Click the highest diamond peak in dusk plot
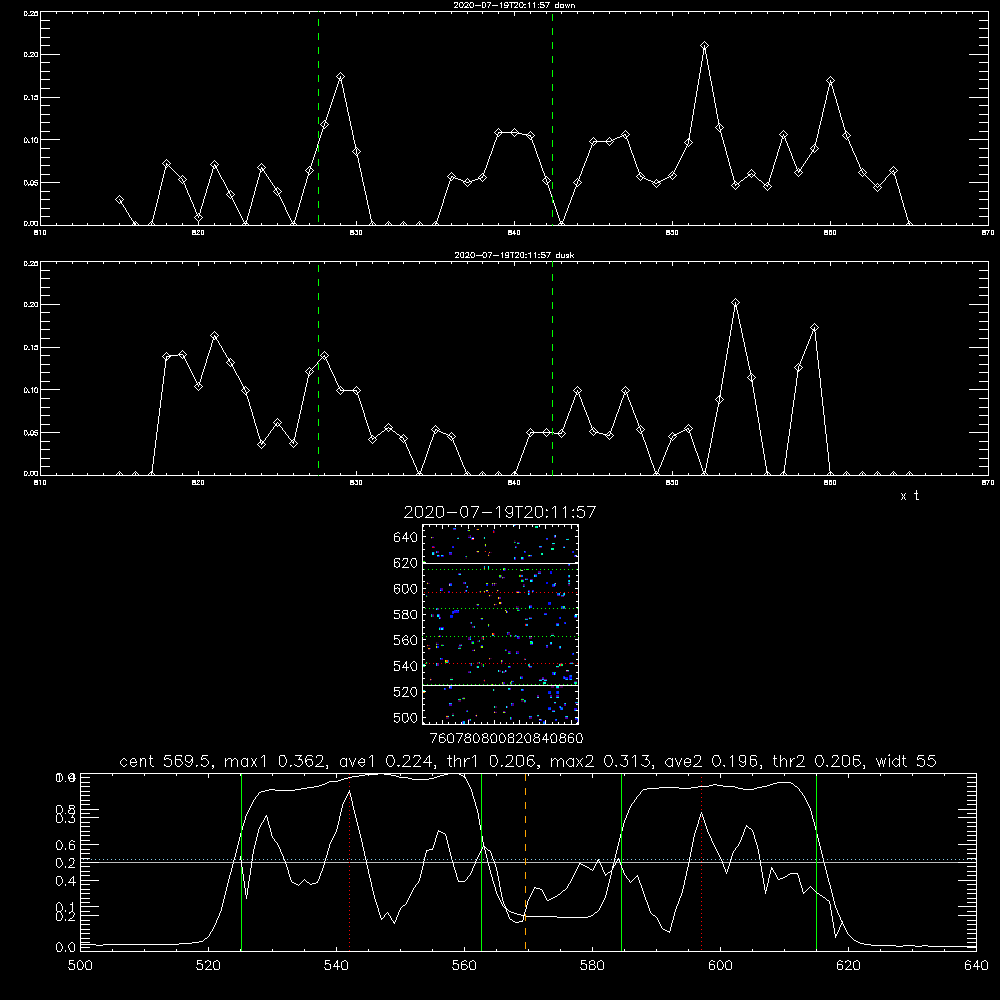Image resolution: width=1000 pixels, height=1000 pixels. [x=735, y=303]
